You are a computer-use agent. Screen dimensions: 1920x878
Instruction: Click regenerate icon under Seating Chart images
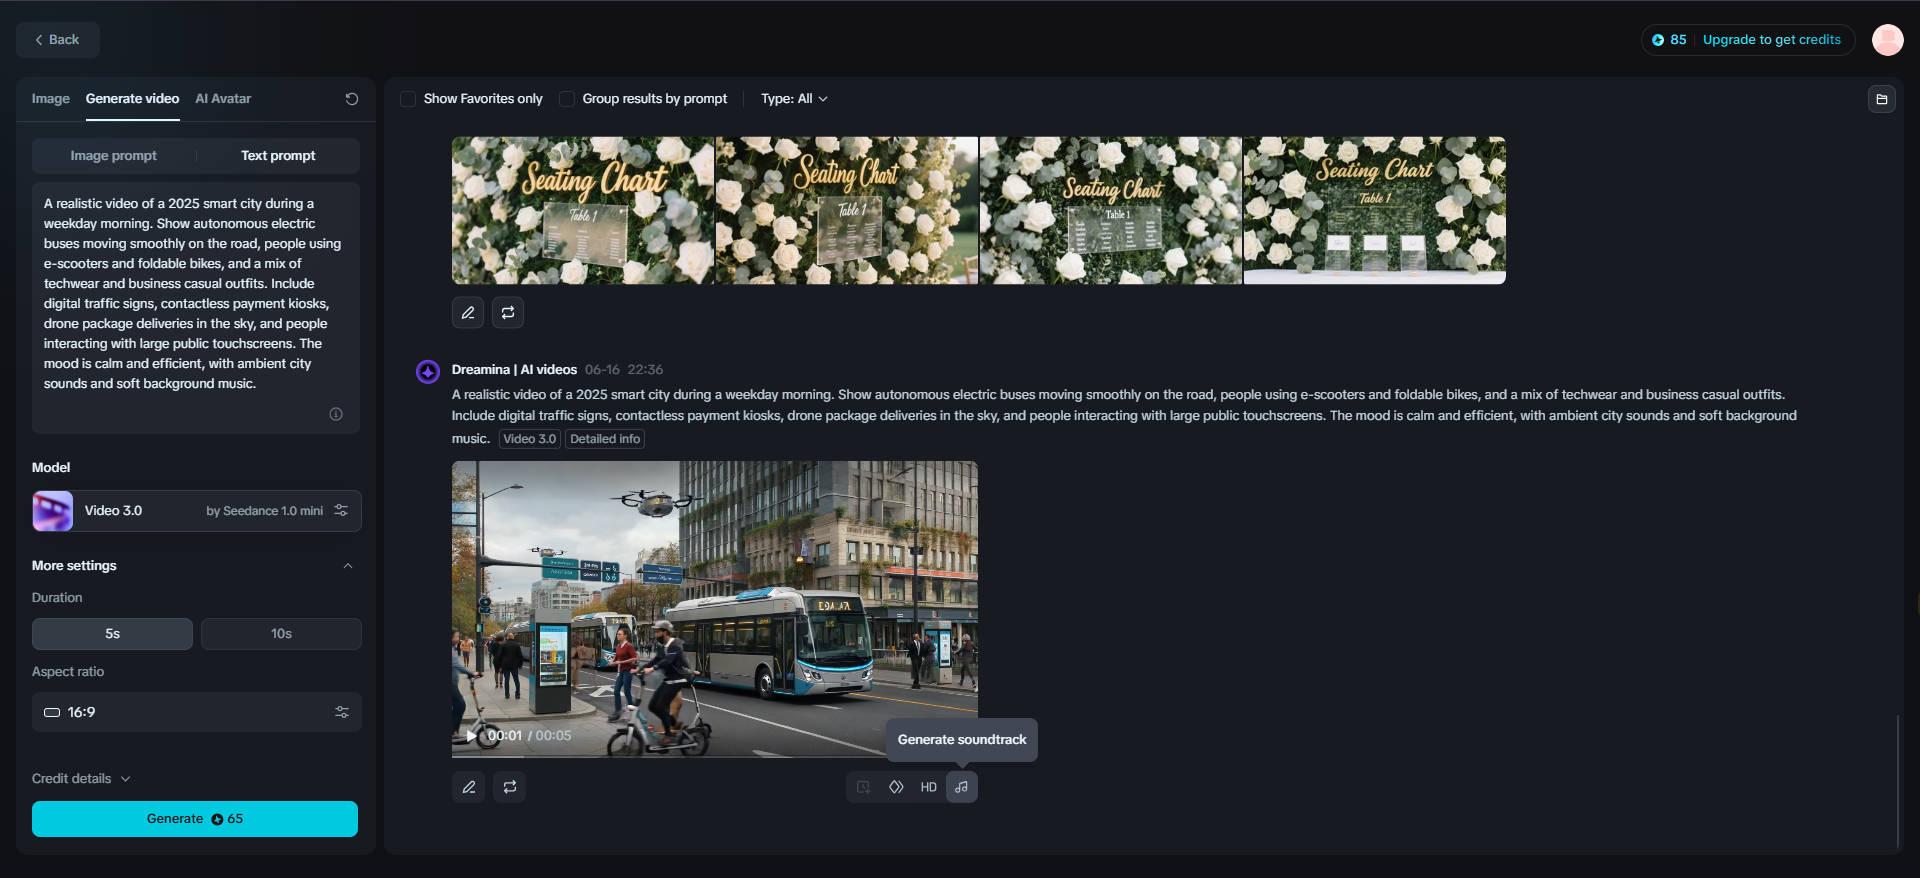(x=508, y=313)
